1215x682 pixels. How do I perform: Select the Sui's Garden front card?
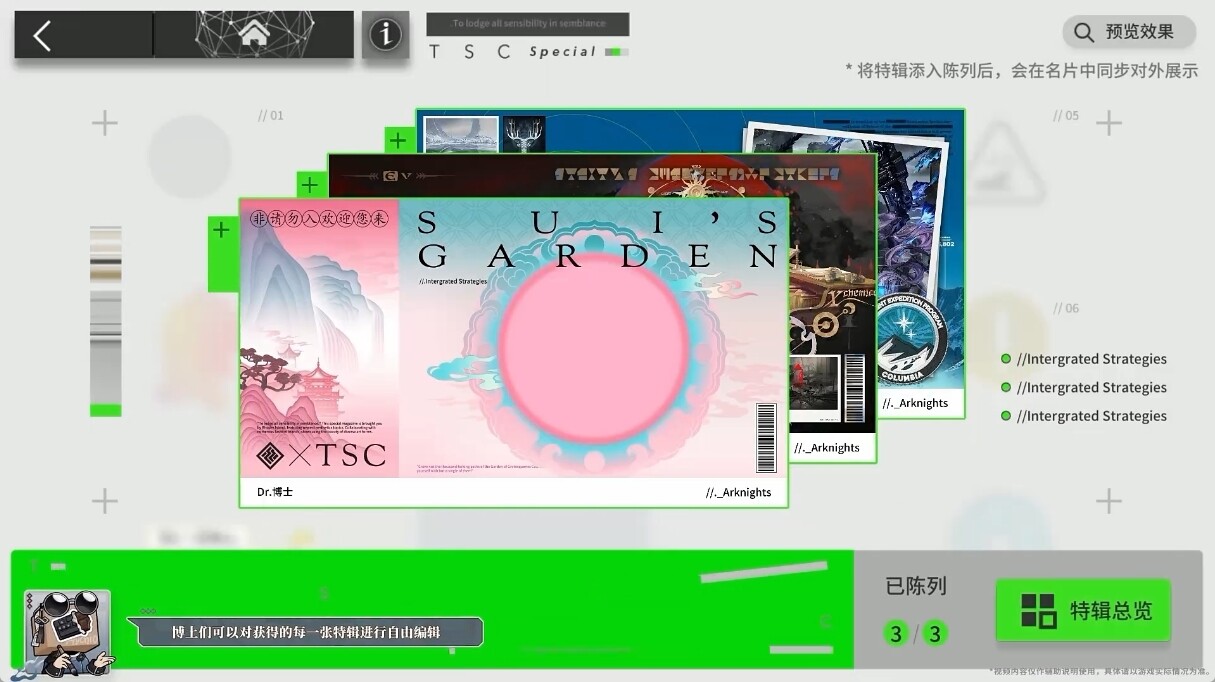[513, 352]
